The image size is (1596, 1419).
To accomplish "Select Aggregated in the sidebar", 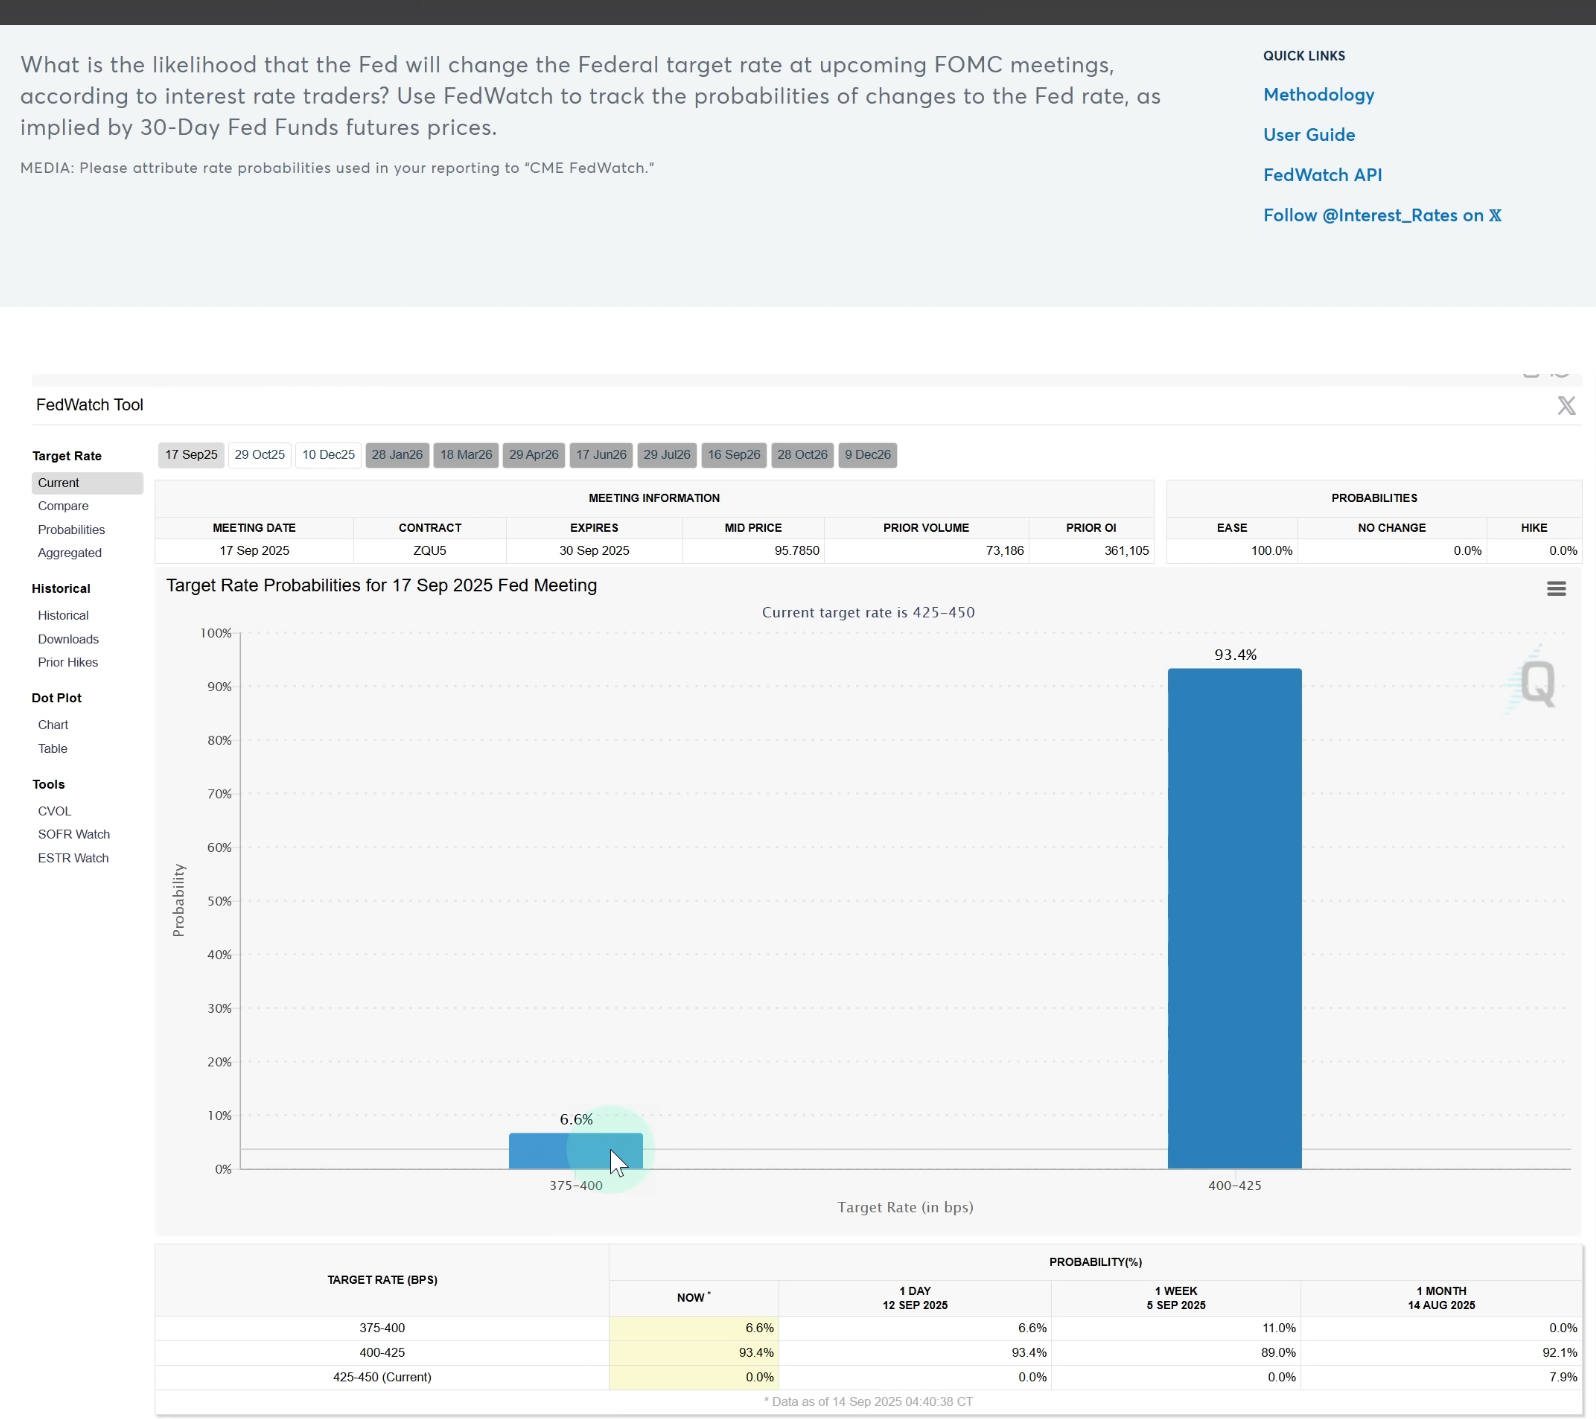I will coord(70,553).
